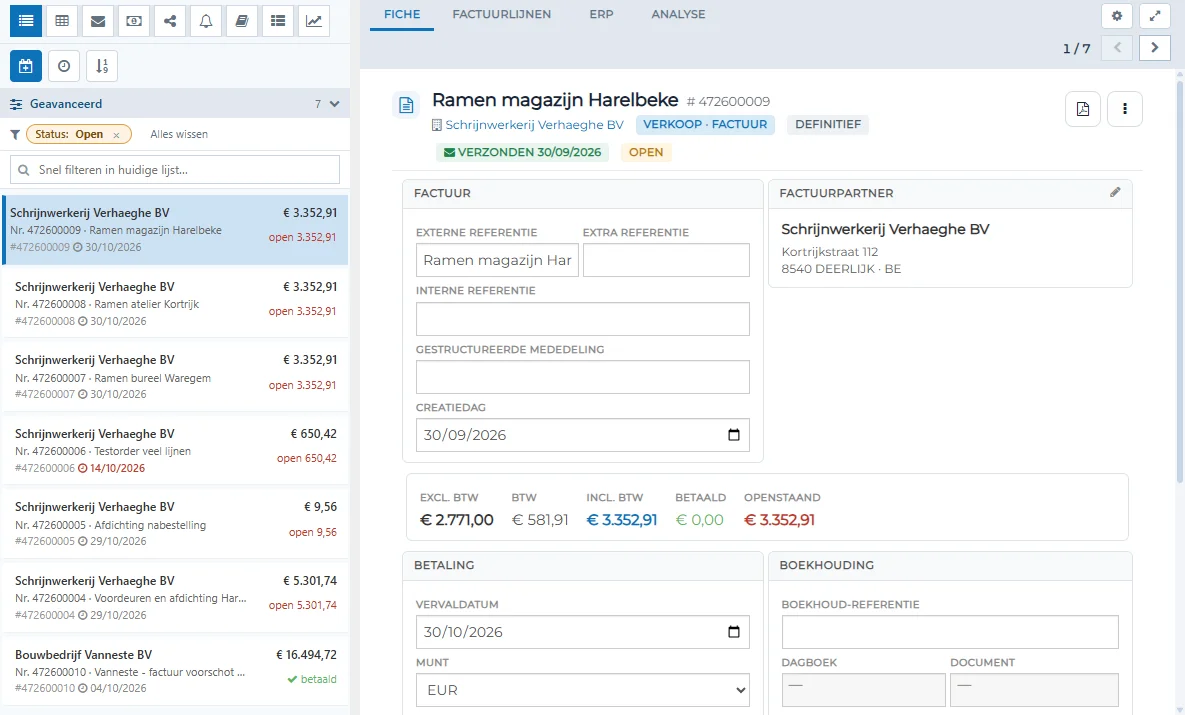Expand the Geavanceerd filter panel

point(335,104)
